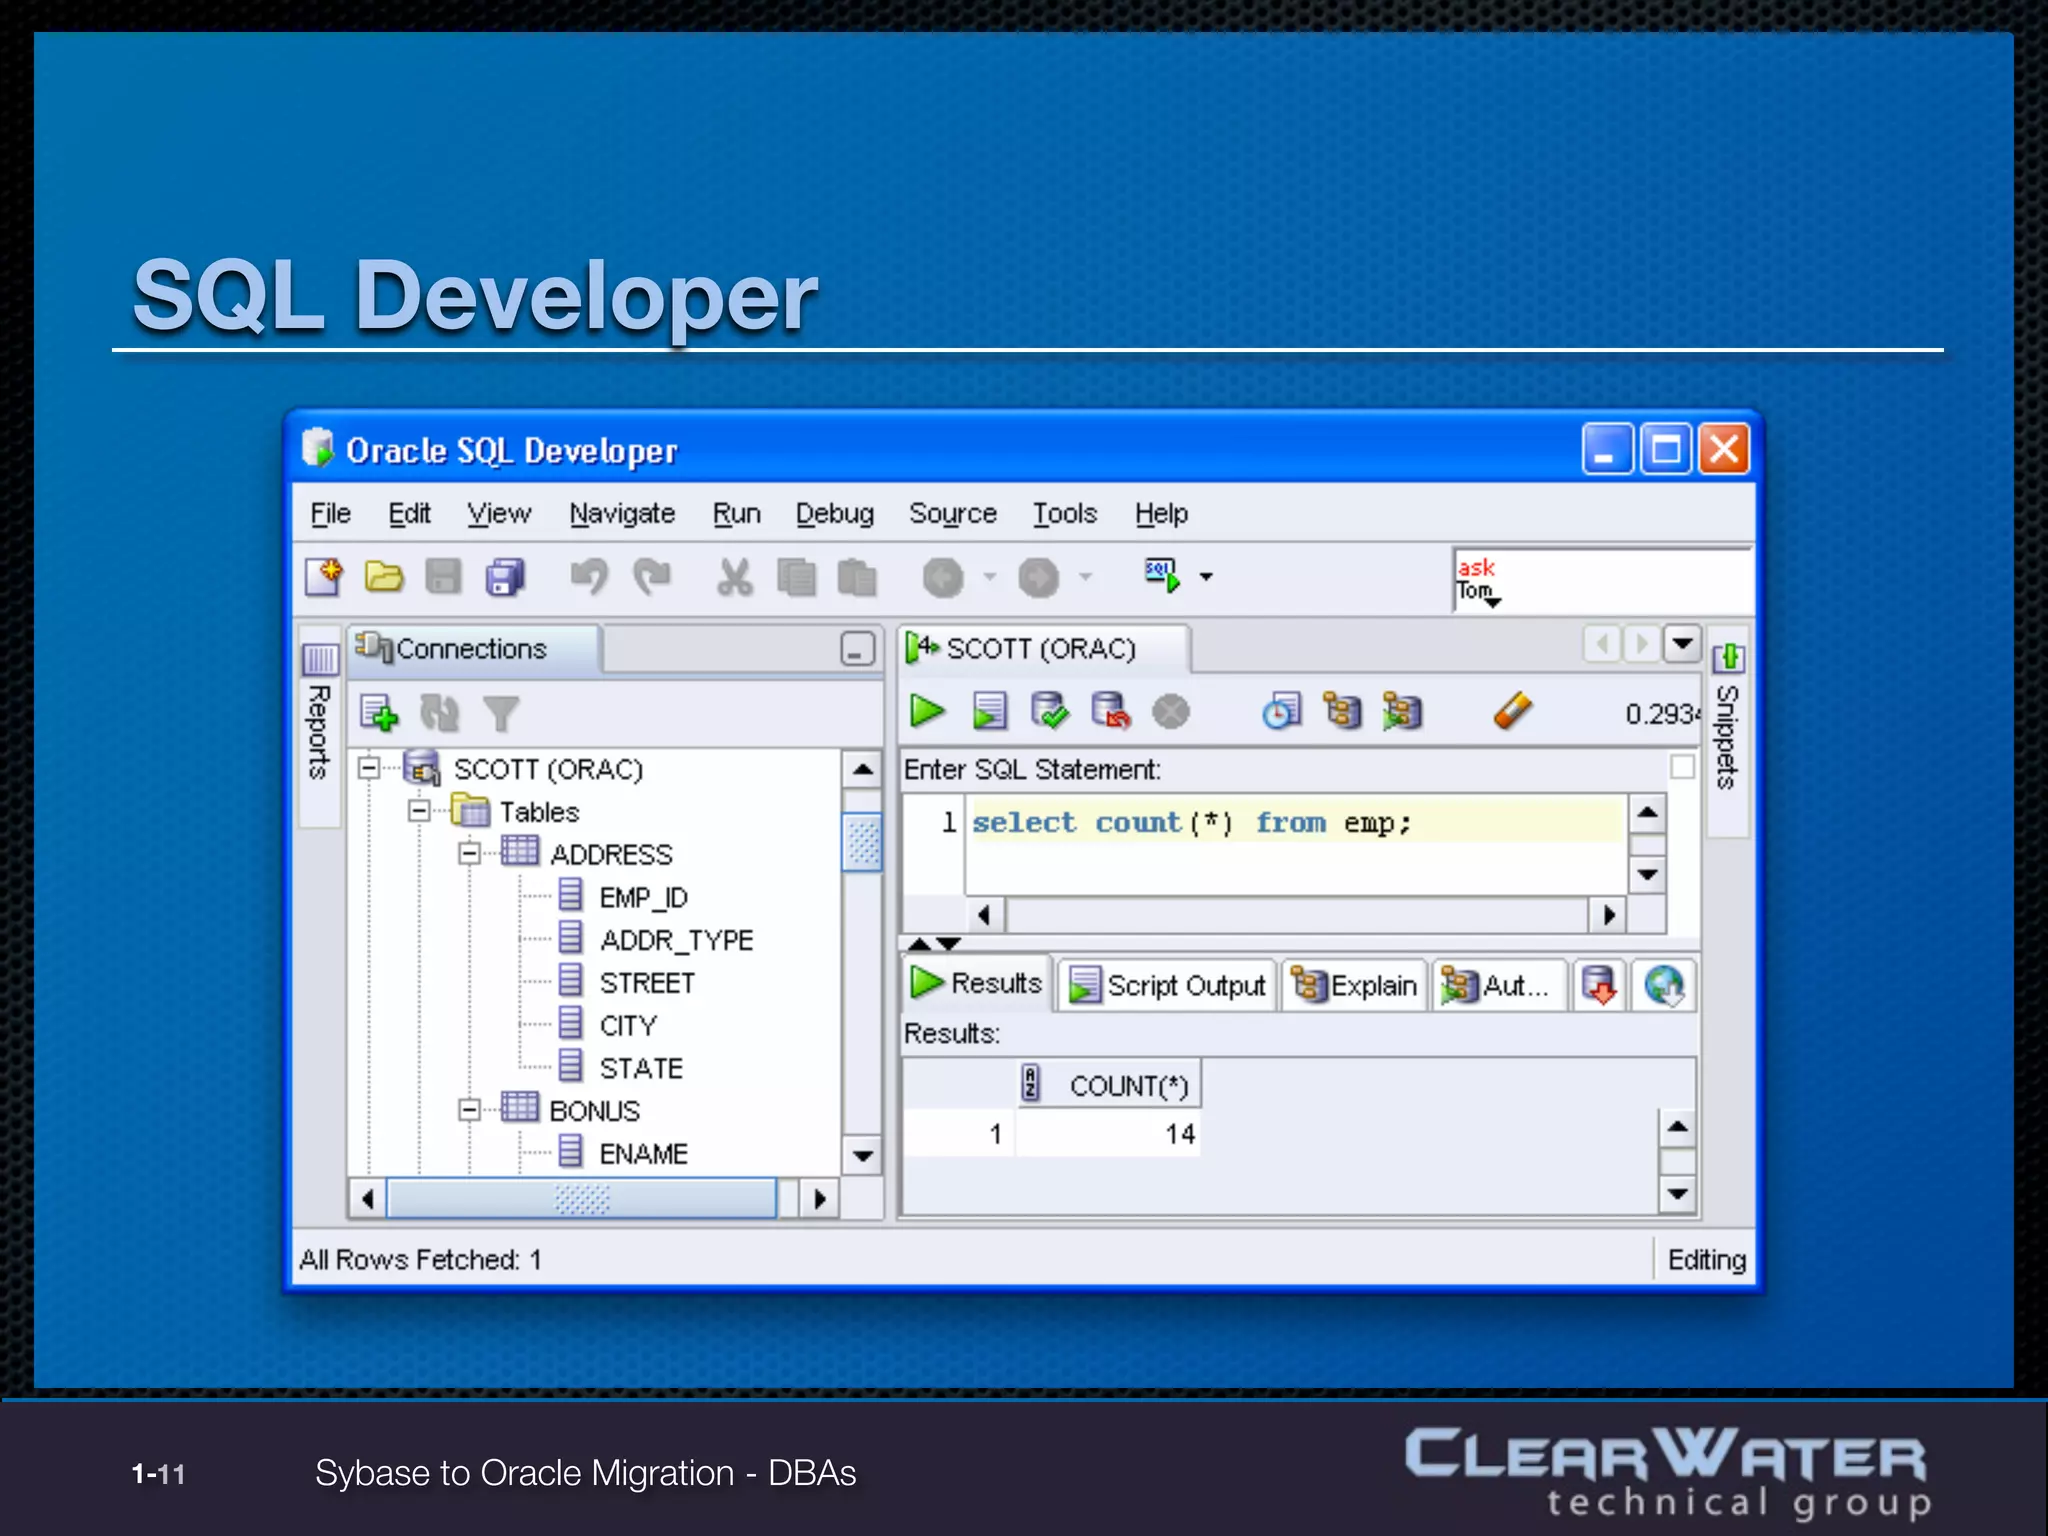
Task: Open the Navigate menu
Action: tap(622, 514)
